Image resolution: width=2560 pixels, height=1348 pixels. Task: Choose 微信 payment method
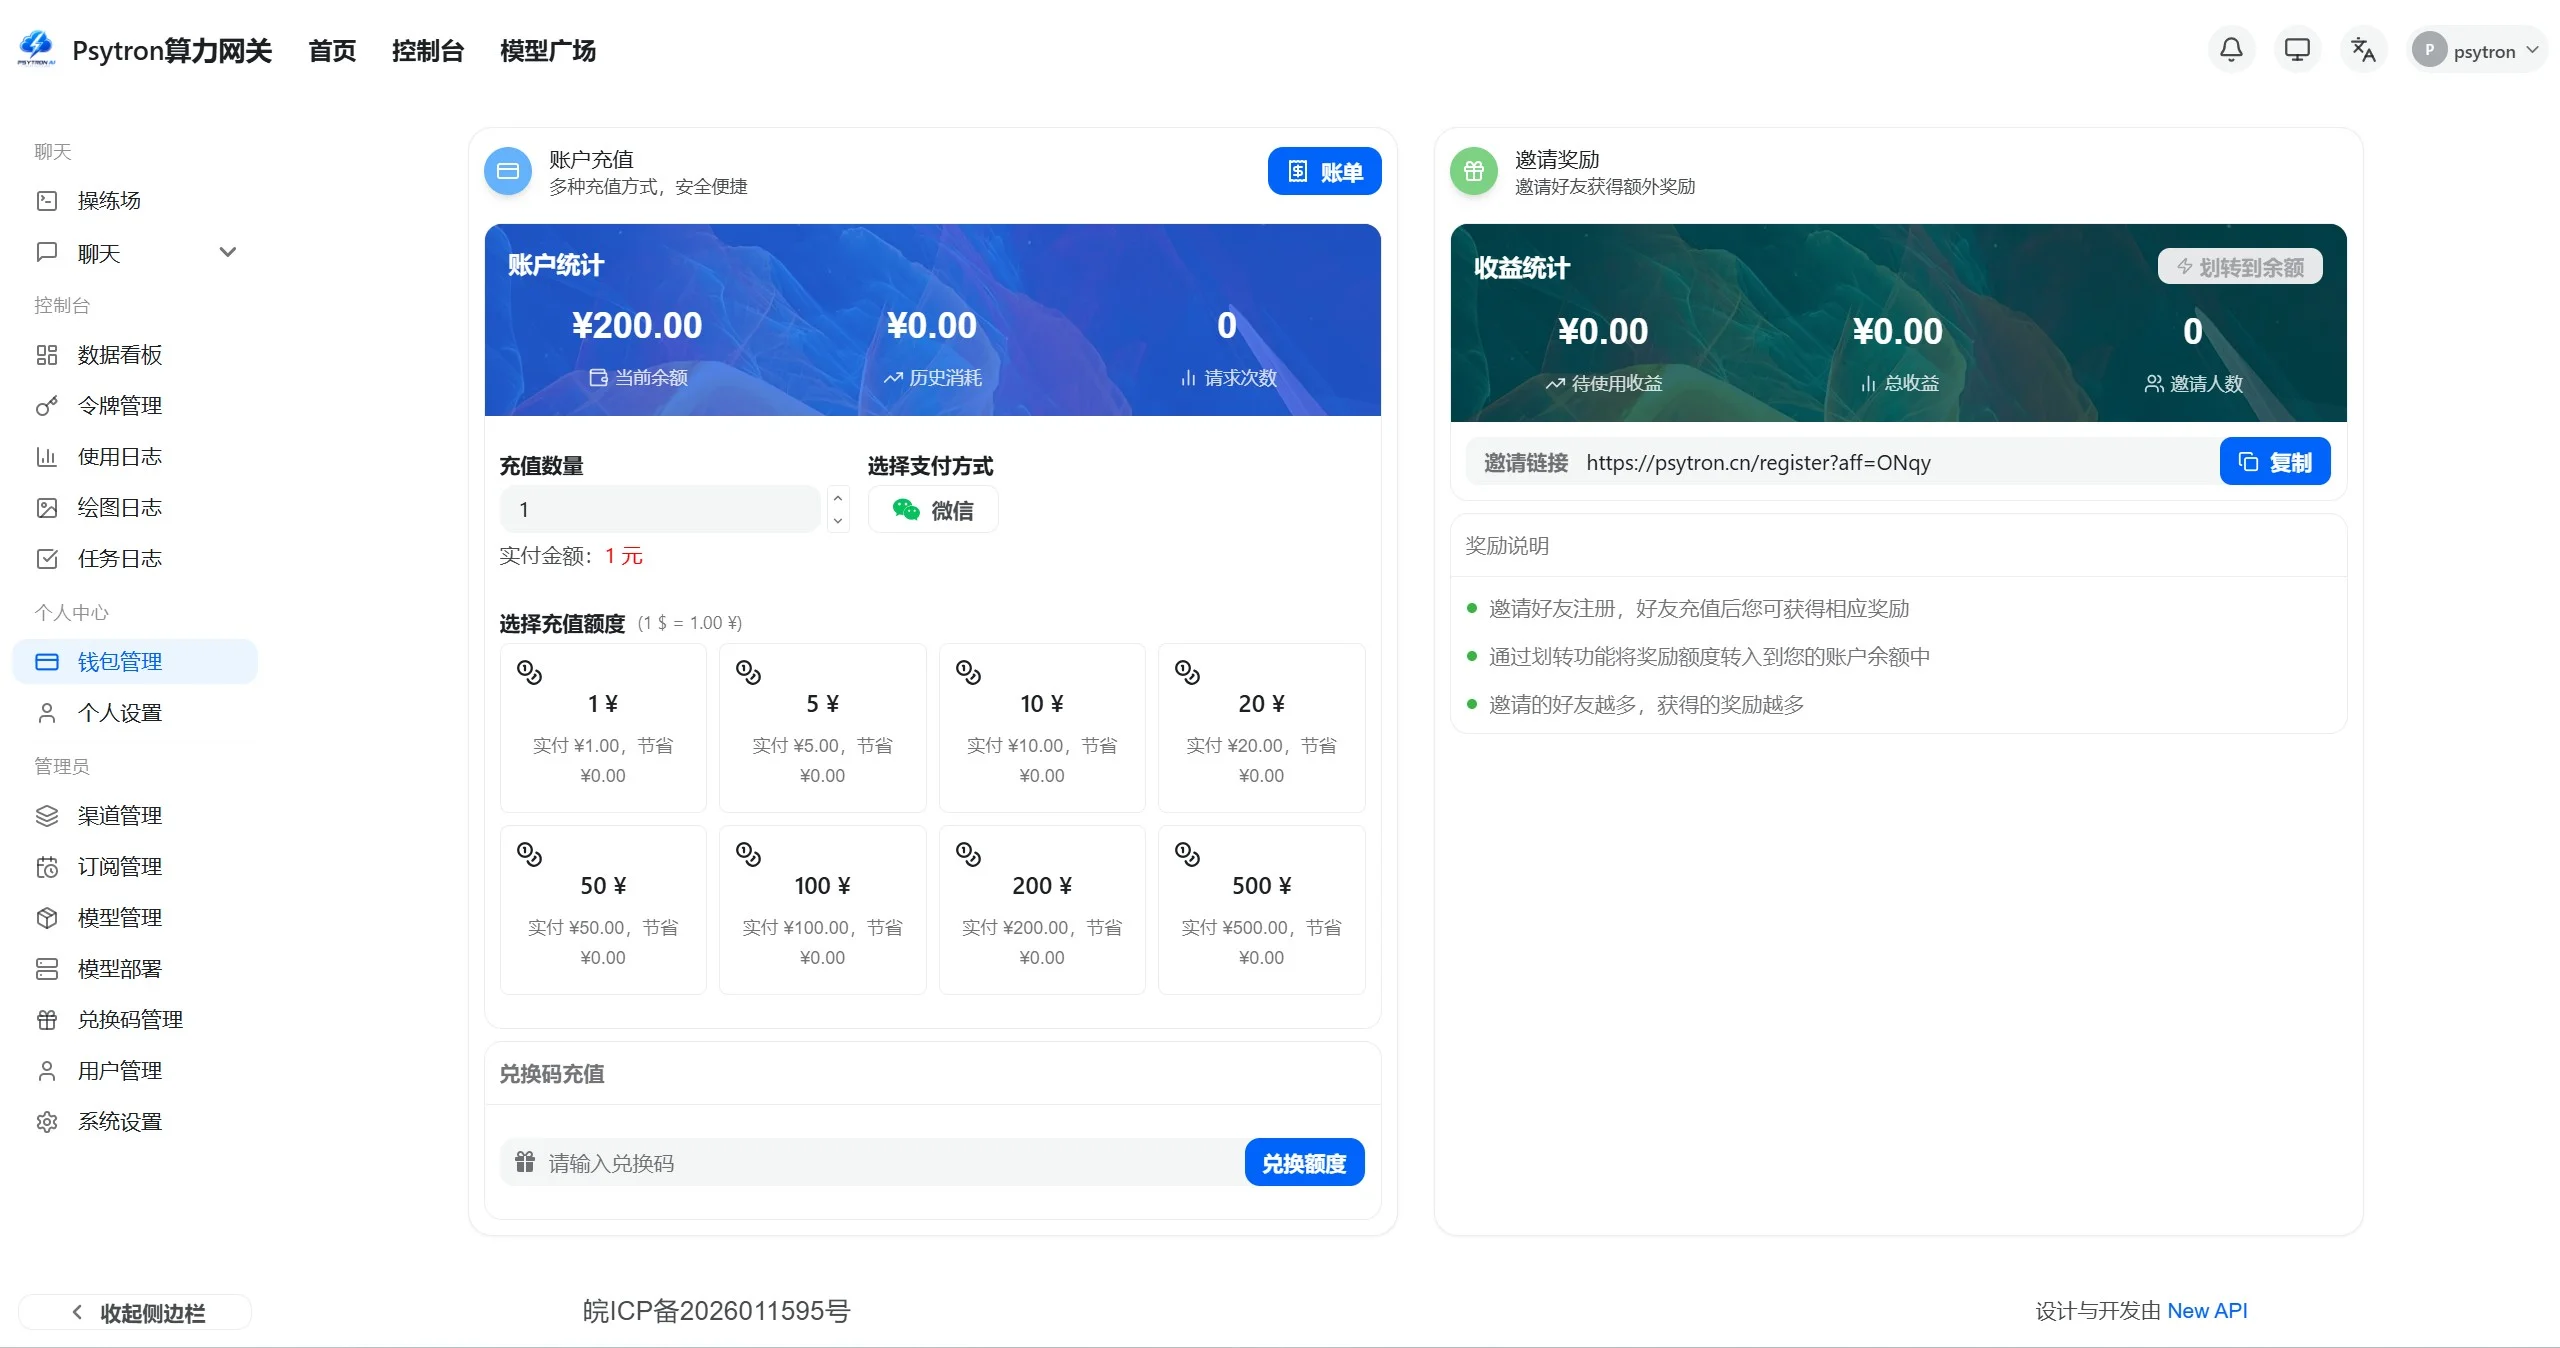[x=933, y=510]
